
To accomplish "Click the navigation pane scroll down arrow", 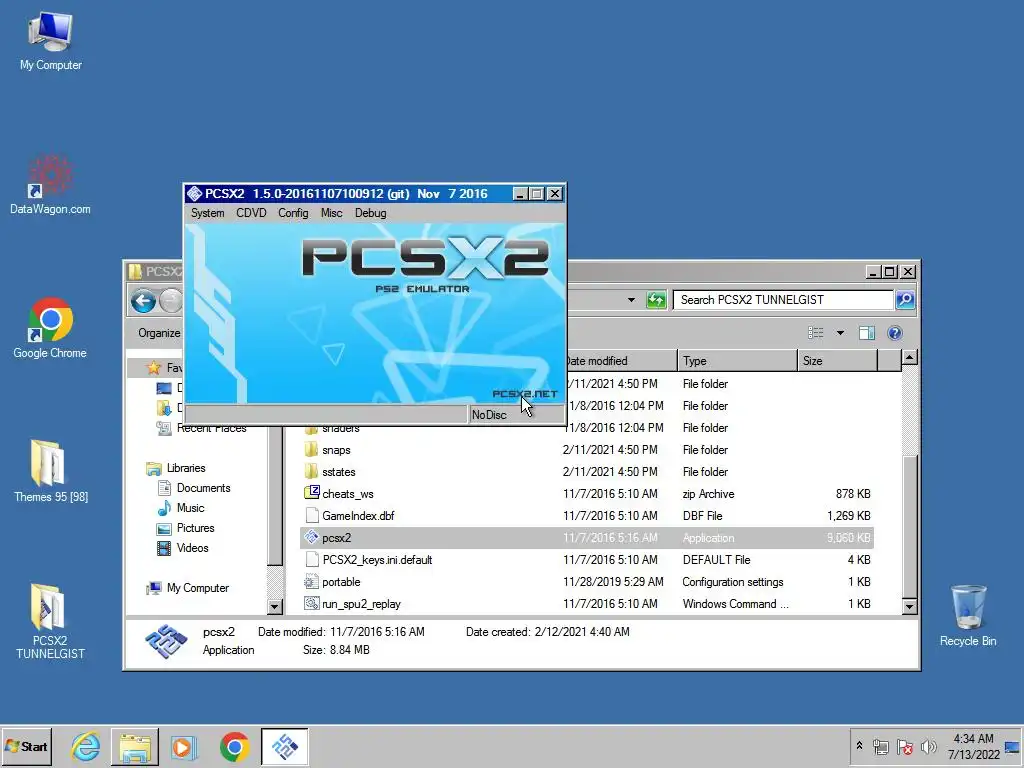I will [274, 607].
